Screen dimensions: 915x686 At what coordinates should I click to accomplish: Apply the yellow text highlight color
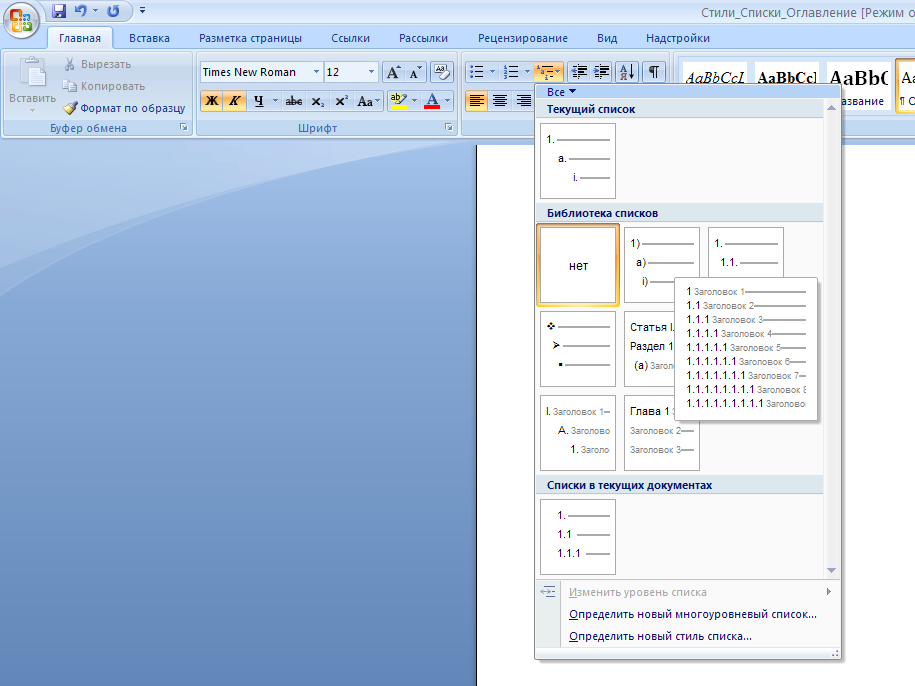tap(399, 101)
